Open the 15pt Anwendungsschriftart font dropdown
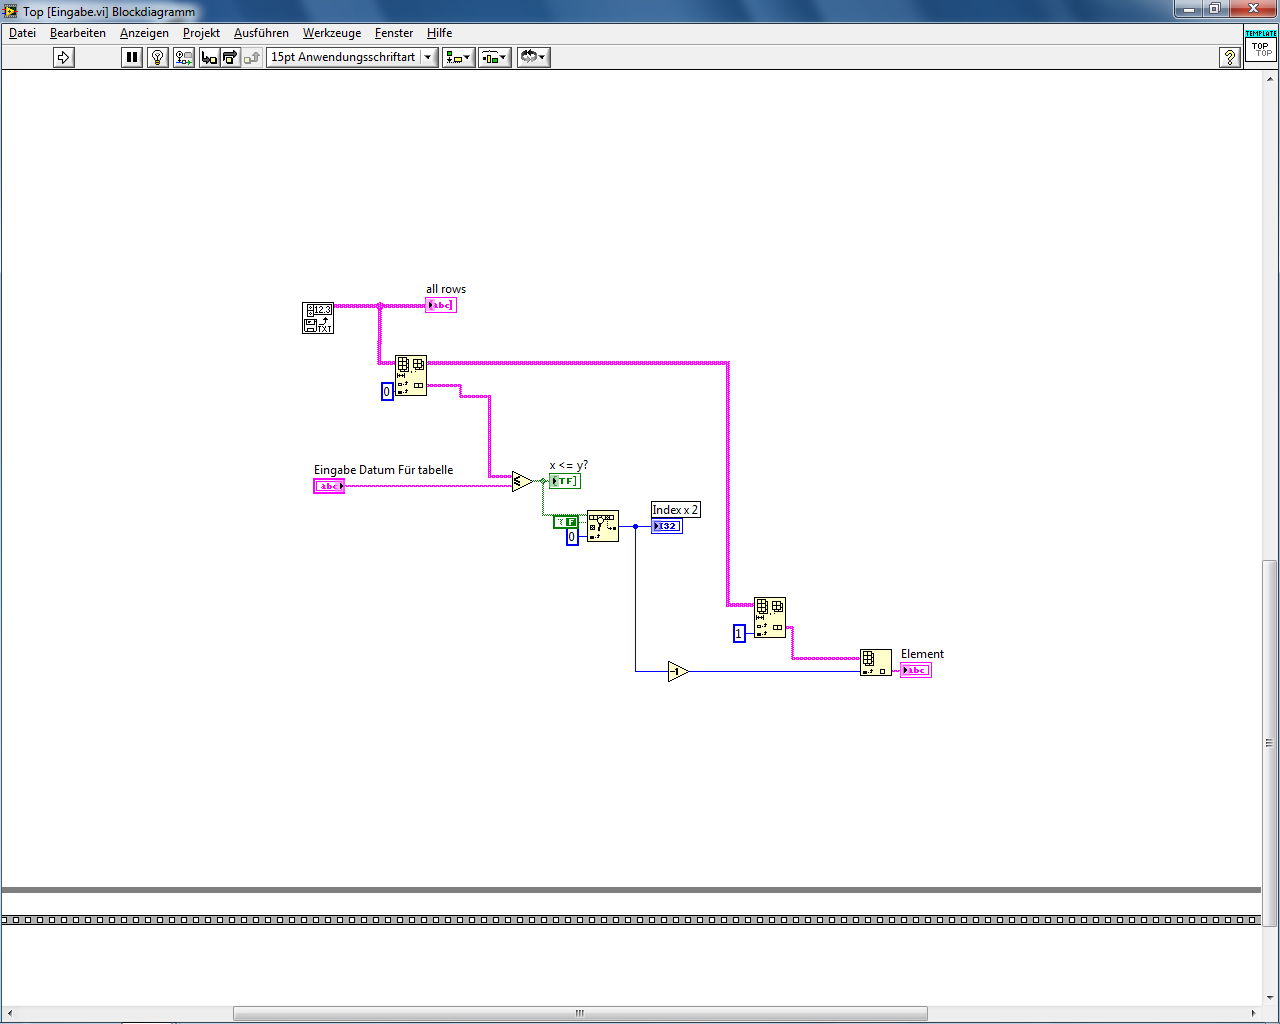The image size is (1280, 1024). 352,57
